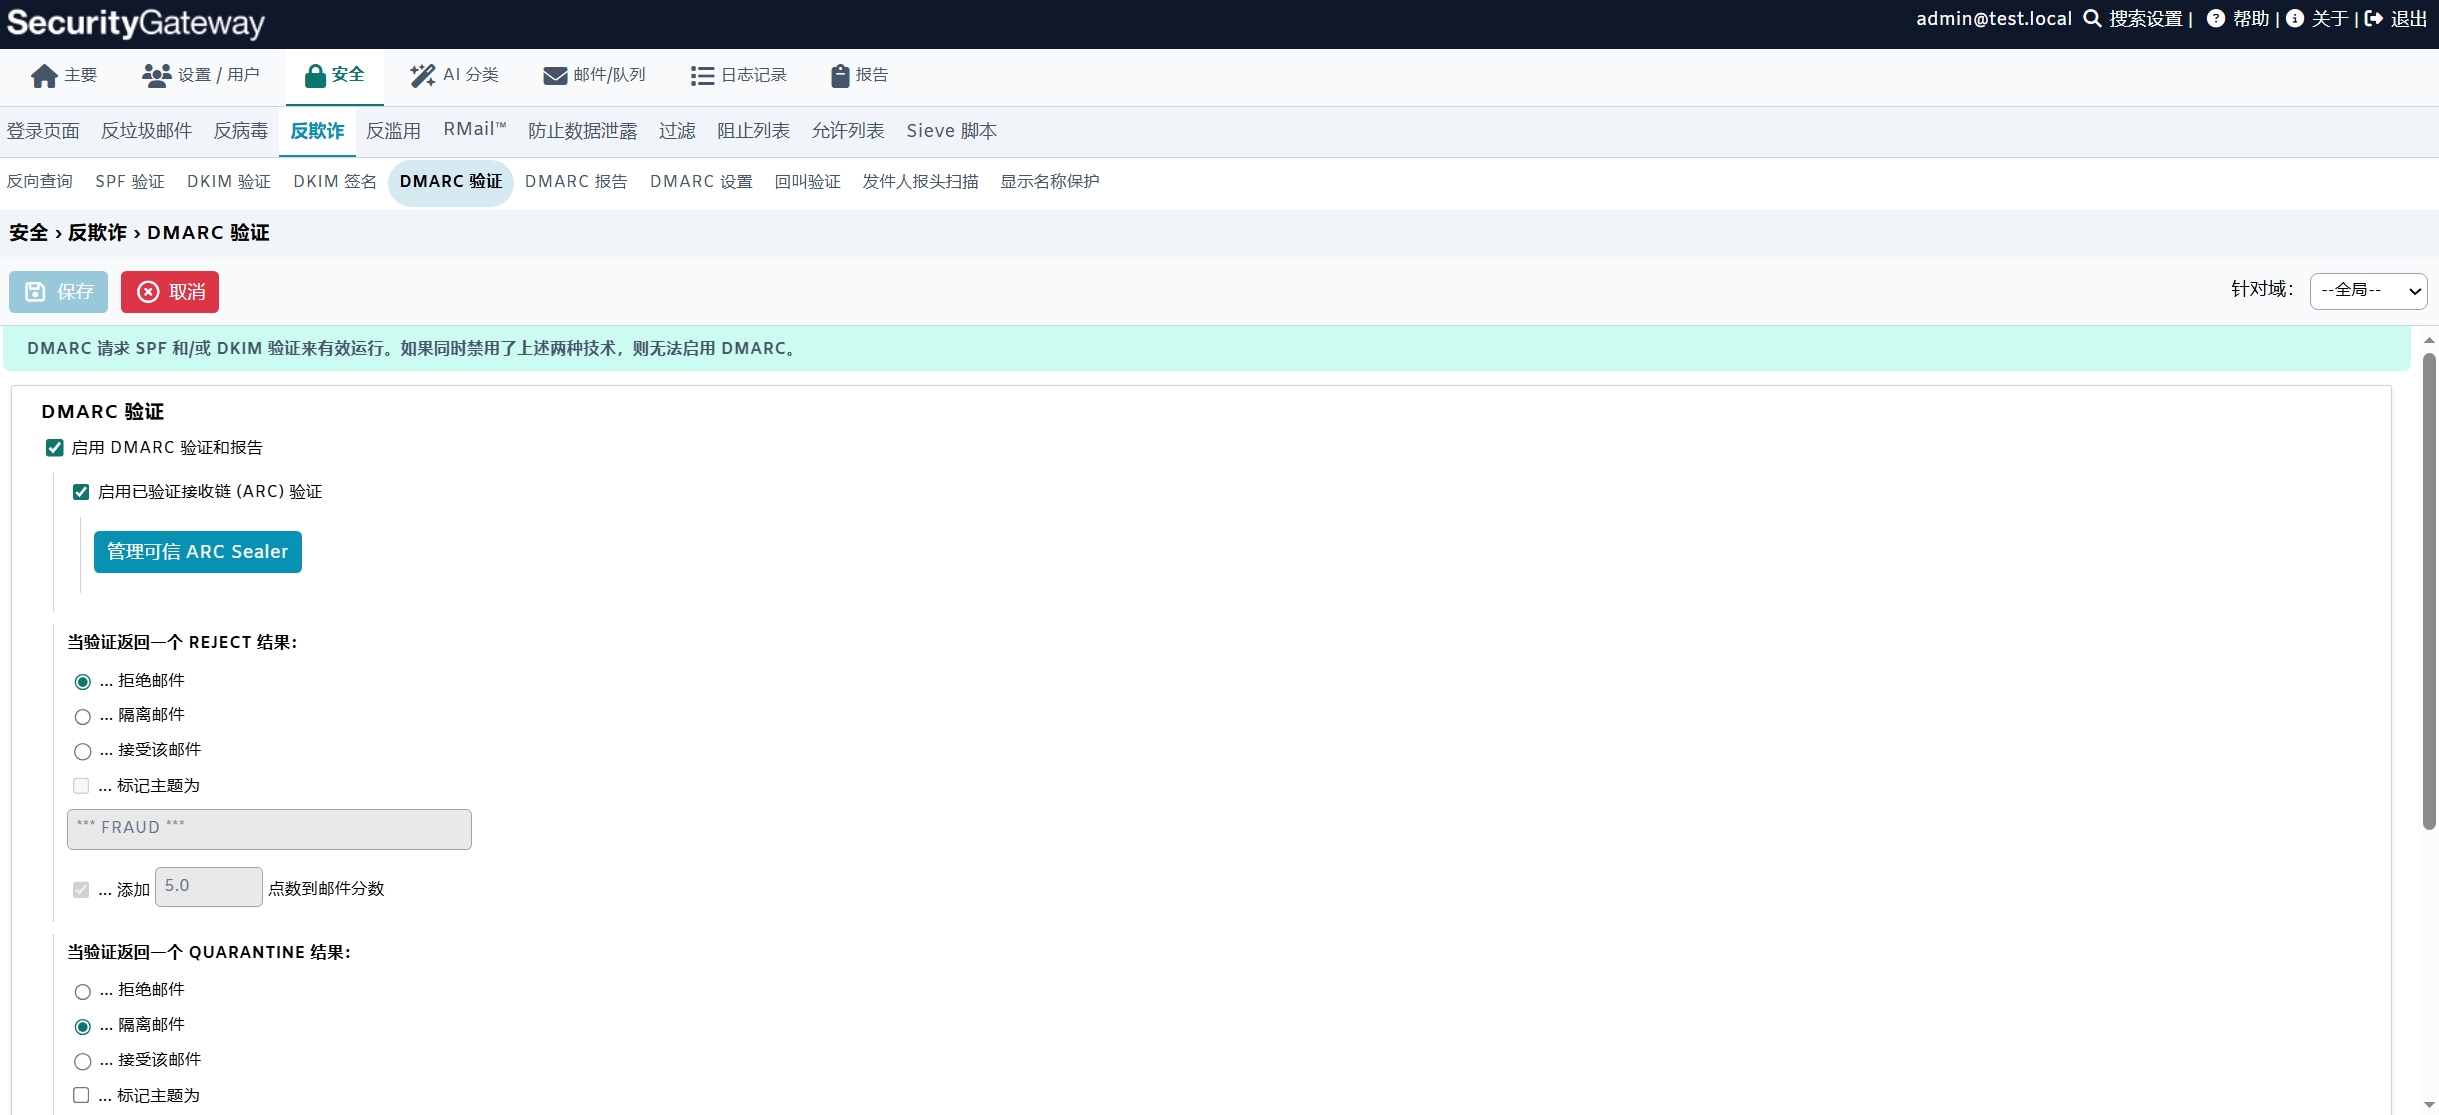Go to the DMARC 设置 sub-tab

point(701,181)
